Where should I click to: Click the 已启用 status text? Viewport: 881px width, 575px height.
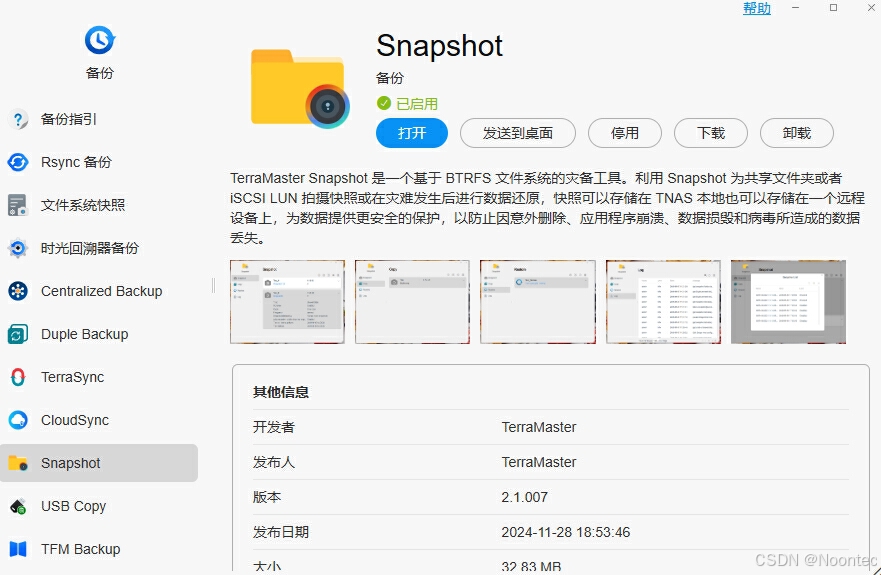417,104
